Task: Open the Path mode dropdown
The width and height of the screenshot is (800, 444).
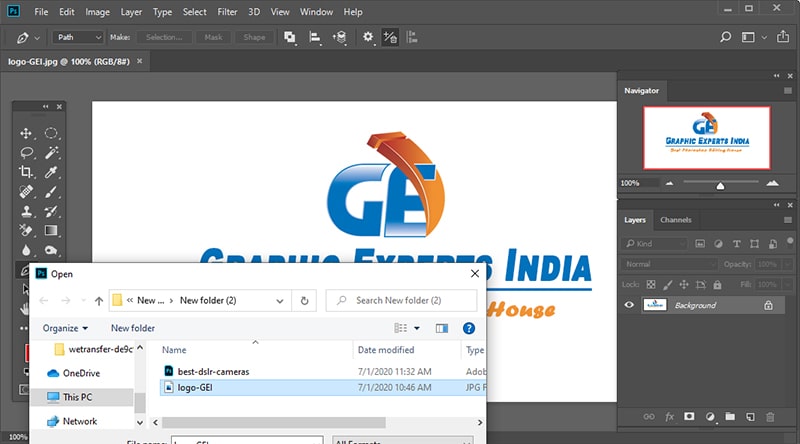Action: 78,37
